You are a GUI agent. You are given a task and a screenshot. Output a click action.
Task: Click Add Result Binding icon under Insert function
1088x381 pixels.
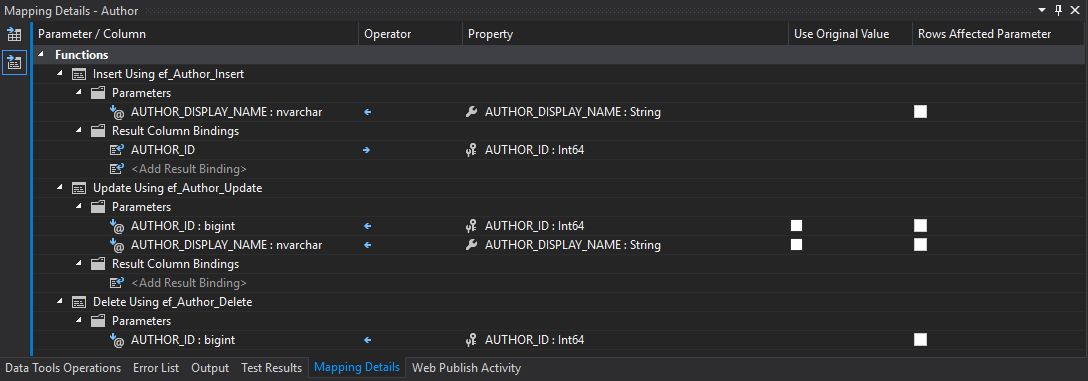(x=117, y=169)
